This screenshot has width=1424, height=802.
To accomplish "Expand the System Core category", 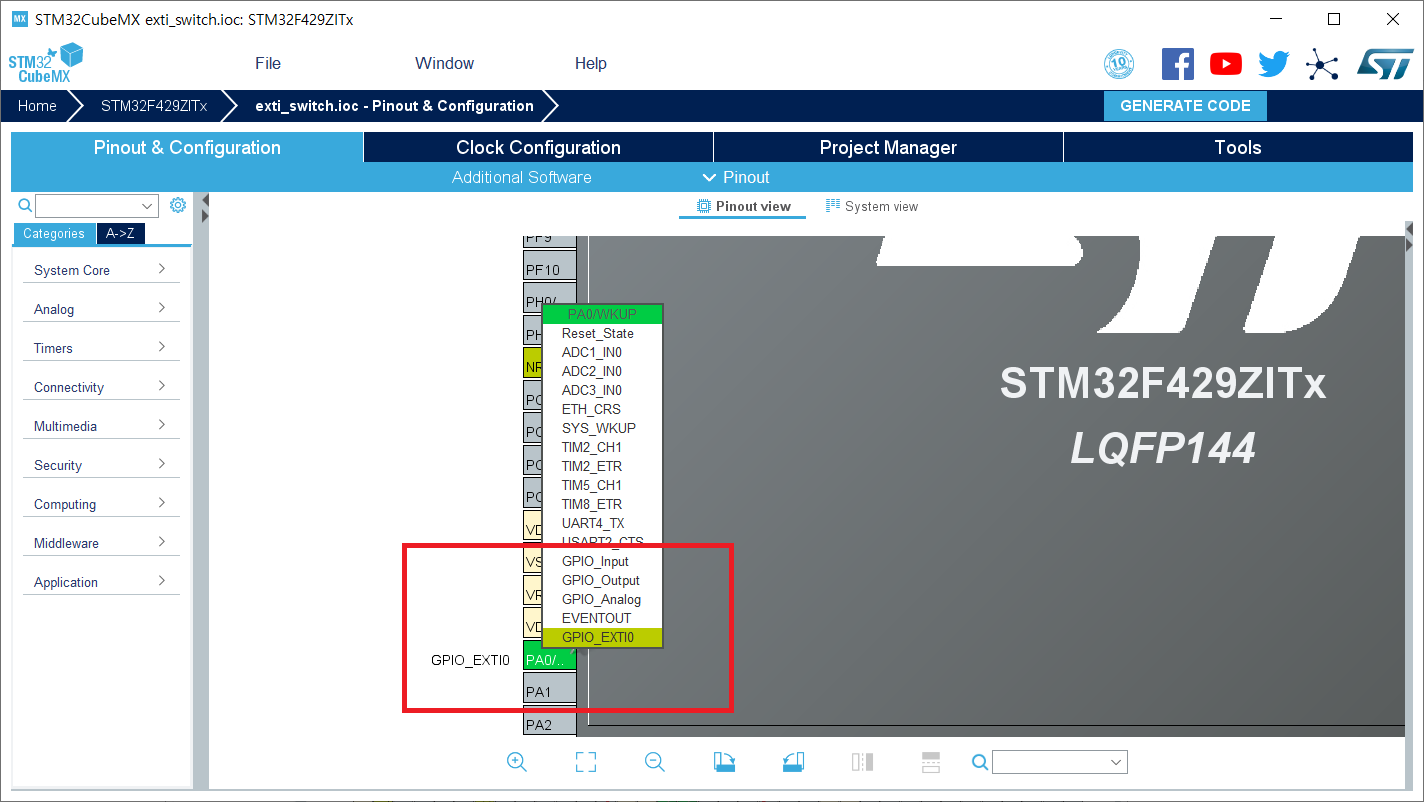I will click(x=101, y=270).
